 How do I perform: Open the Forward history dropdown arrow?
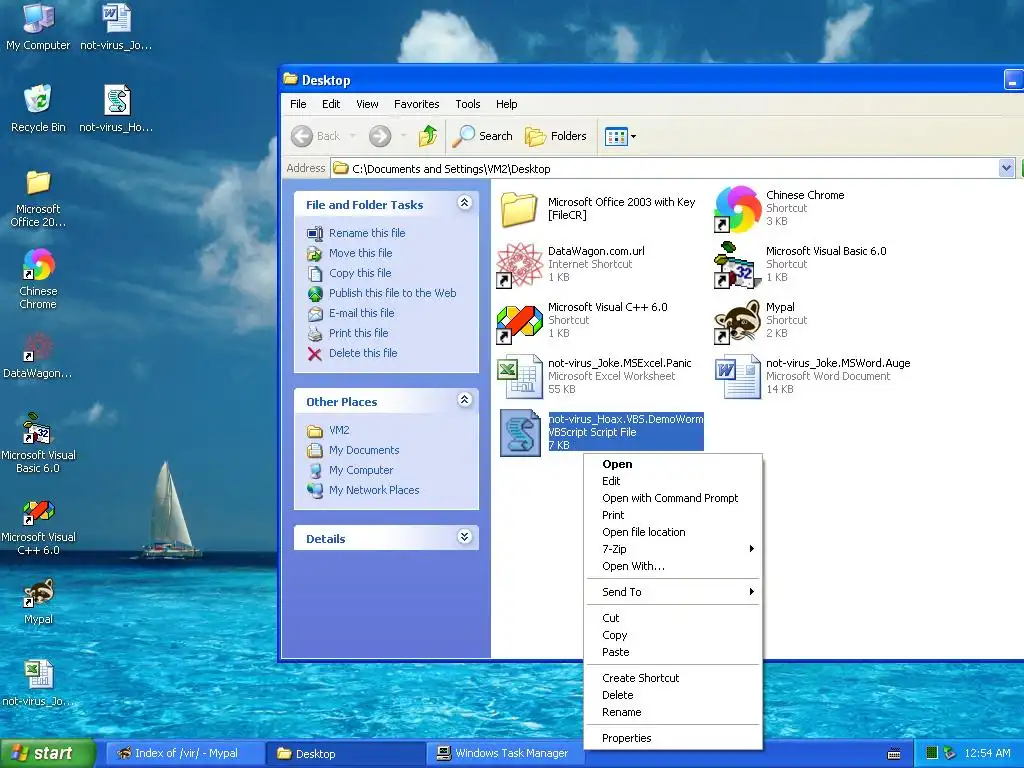[x=404, y=136]
